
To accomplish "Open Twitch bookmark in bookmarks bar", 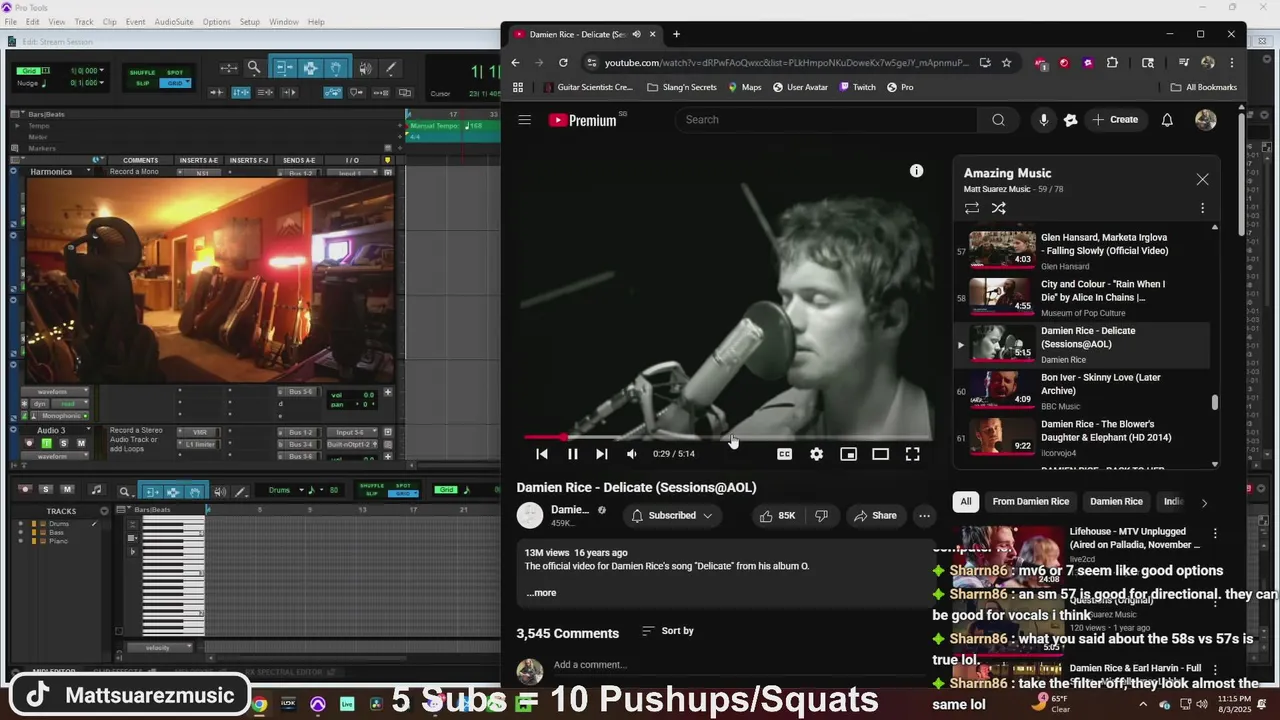I will pos(857,87).
